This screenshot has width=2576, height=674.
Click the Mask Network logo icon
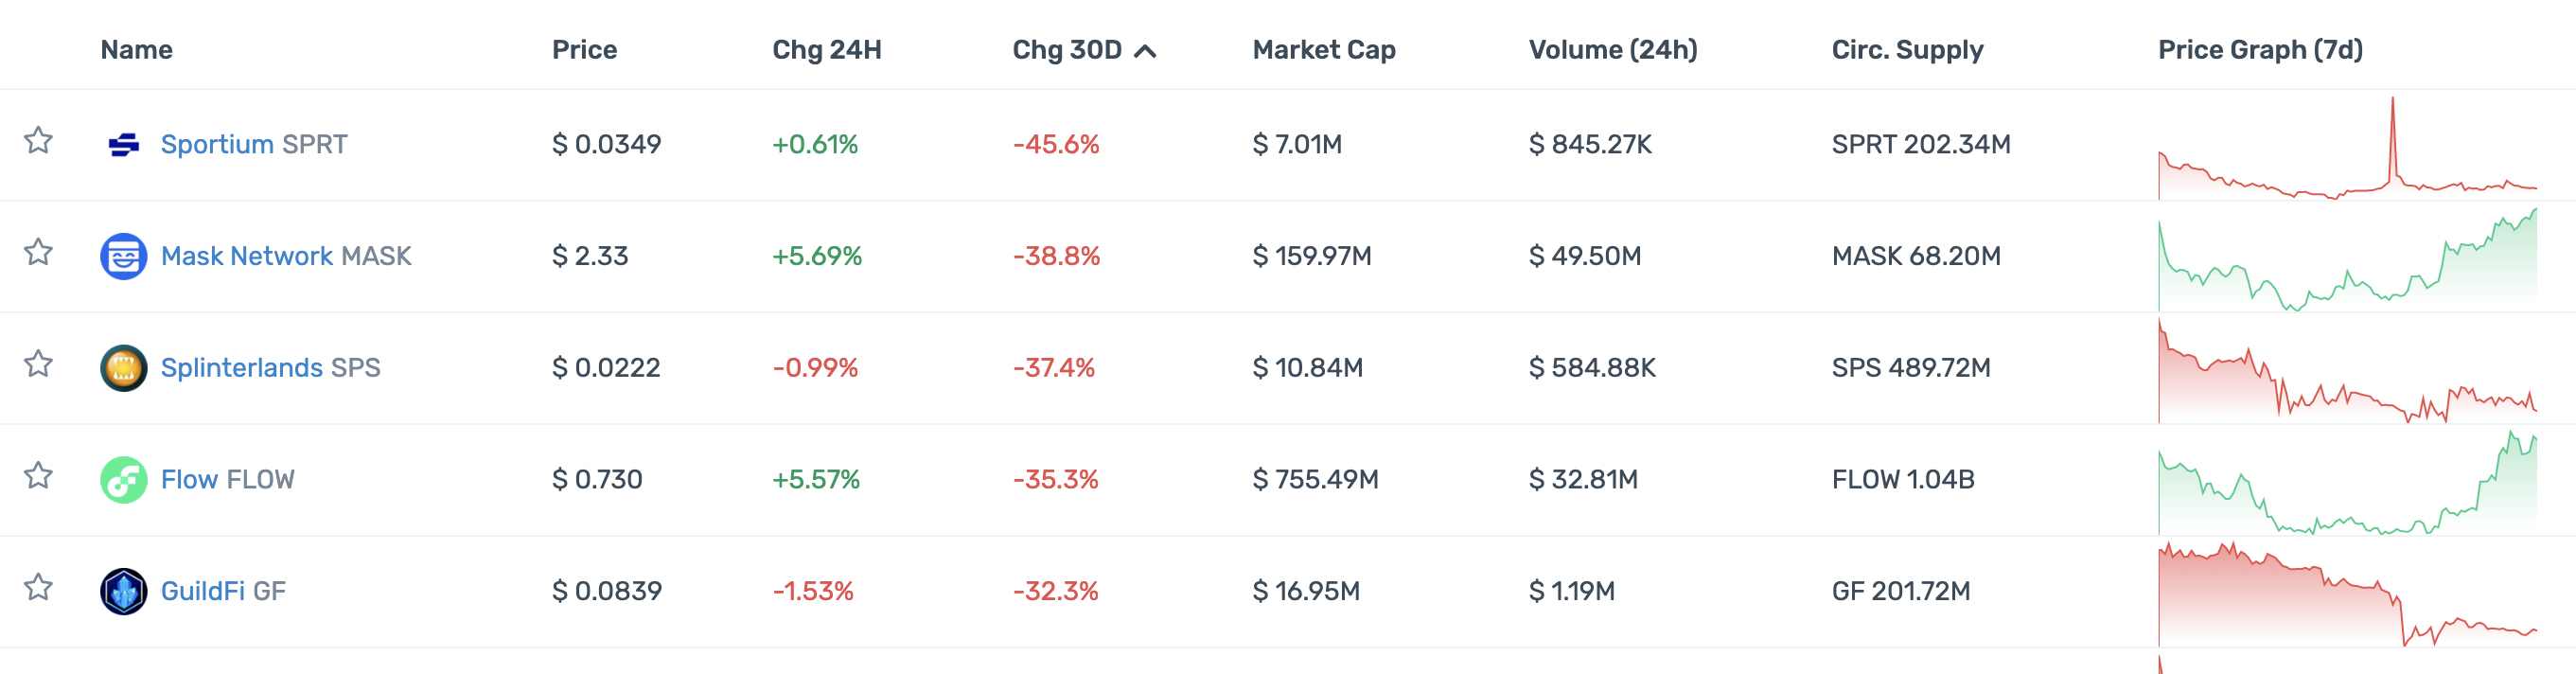[x=124, y=257]
